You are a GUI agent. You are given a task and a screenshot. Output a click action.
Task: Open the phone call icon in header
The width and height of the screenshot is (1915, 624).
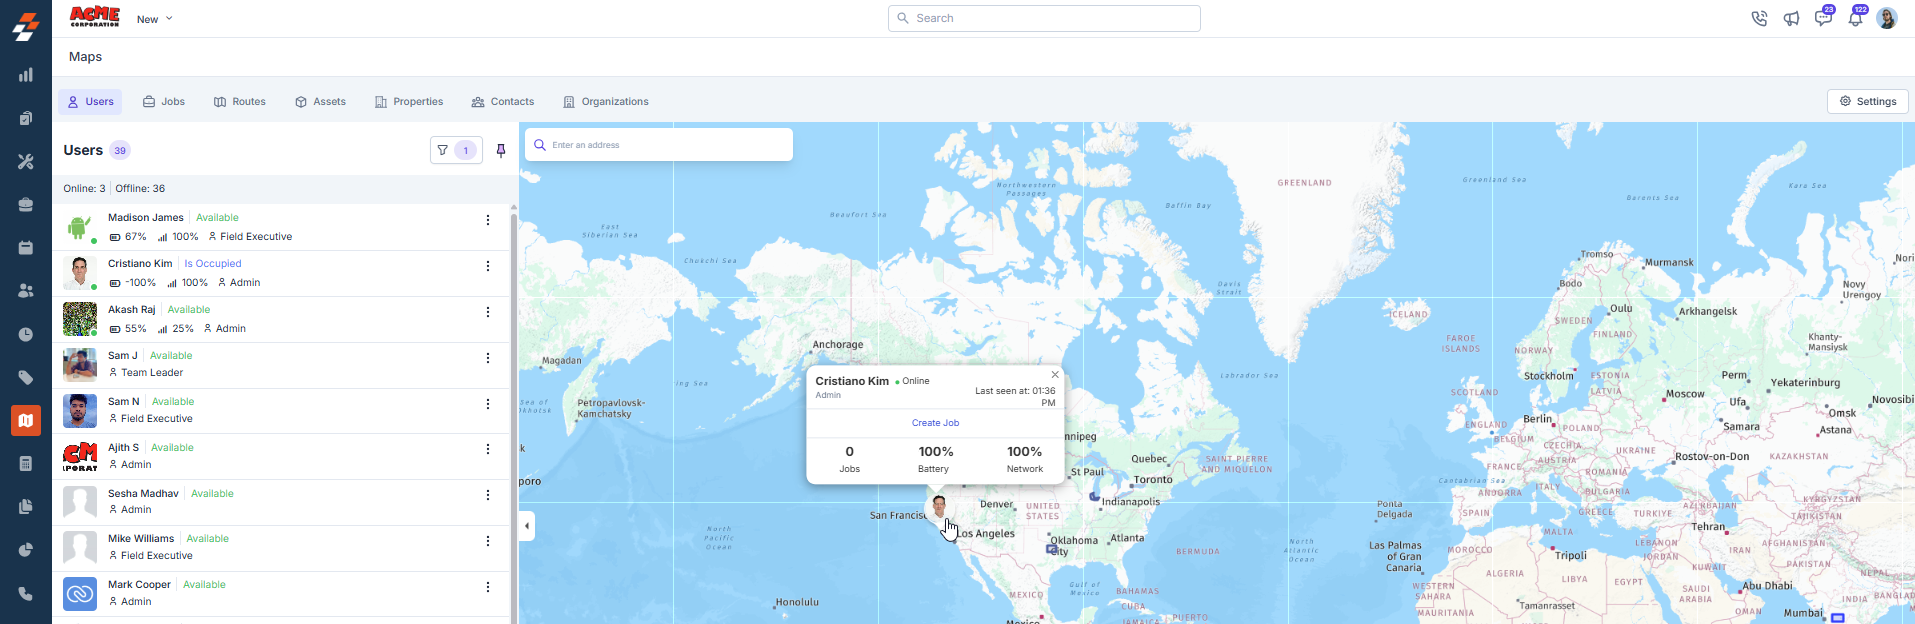coord(1759,18)
